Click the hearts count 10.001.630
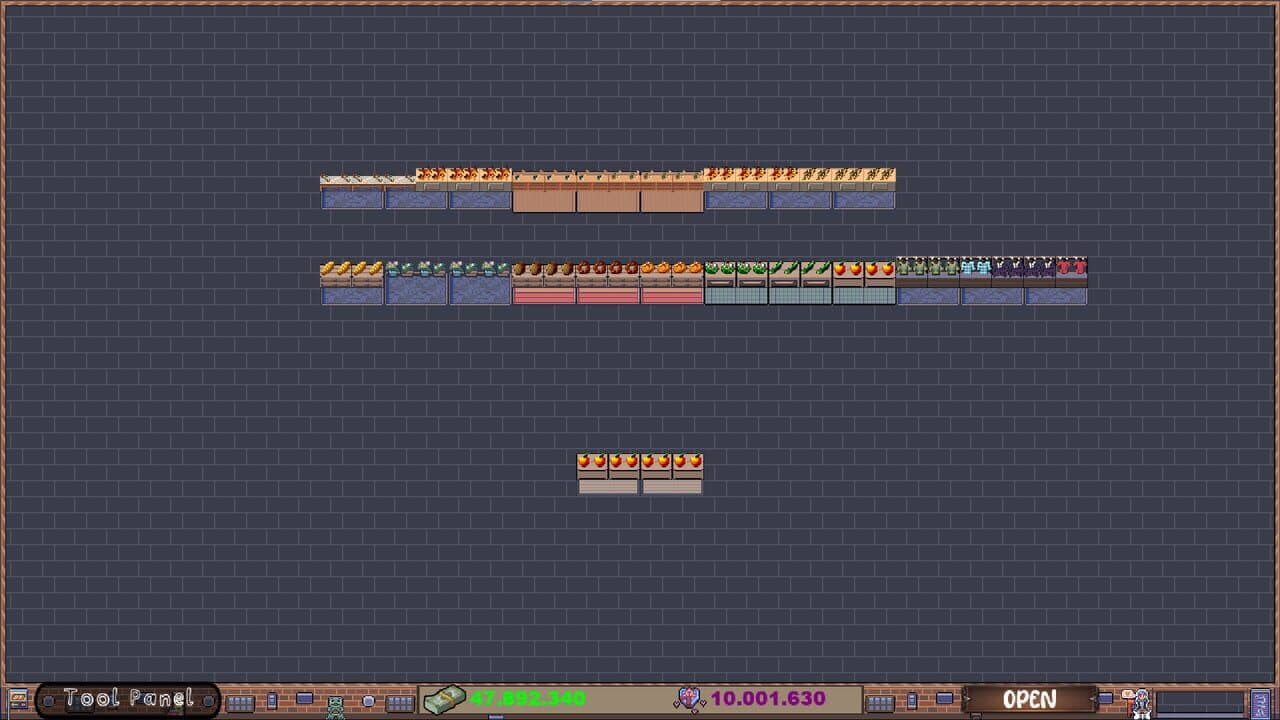The image size is (1280, 720). [x=768, y=699]
